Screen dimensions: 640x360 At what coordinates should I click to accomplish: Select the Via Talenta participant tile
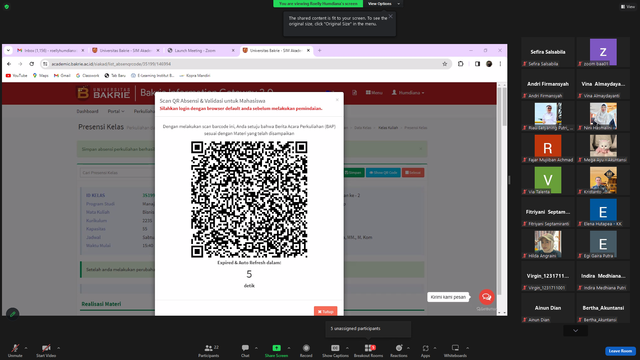click(x=548, y=180)
